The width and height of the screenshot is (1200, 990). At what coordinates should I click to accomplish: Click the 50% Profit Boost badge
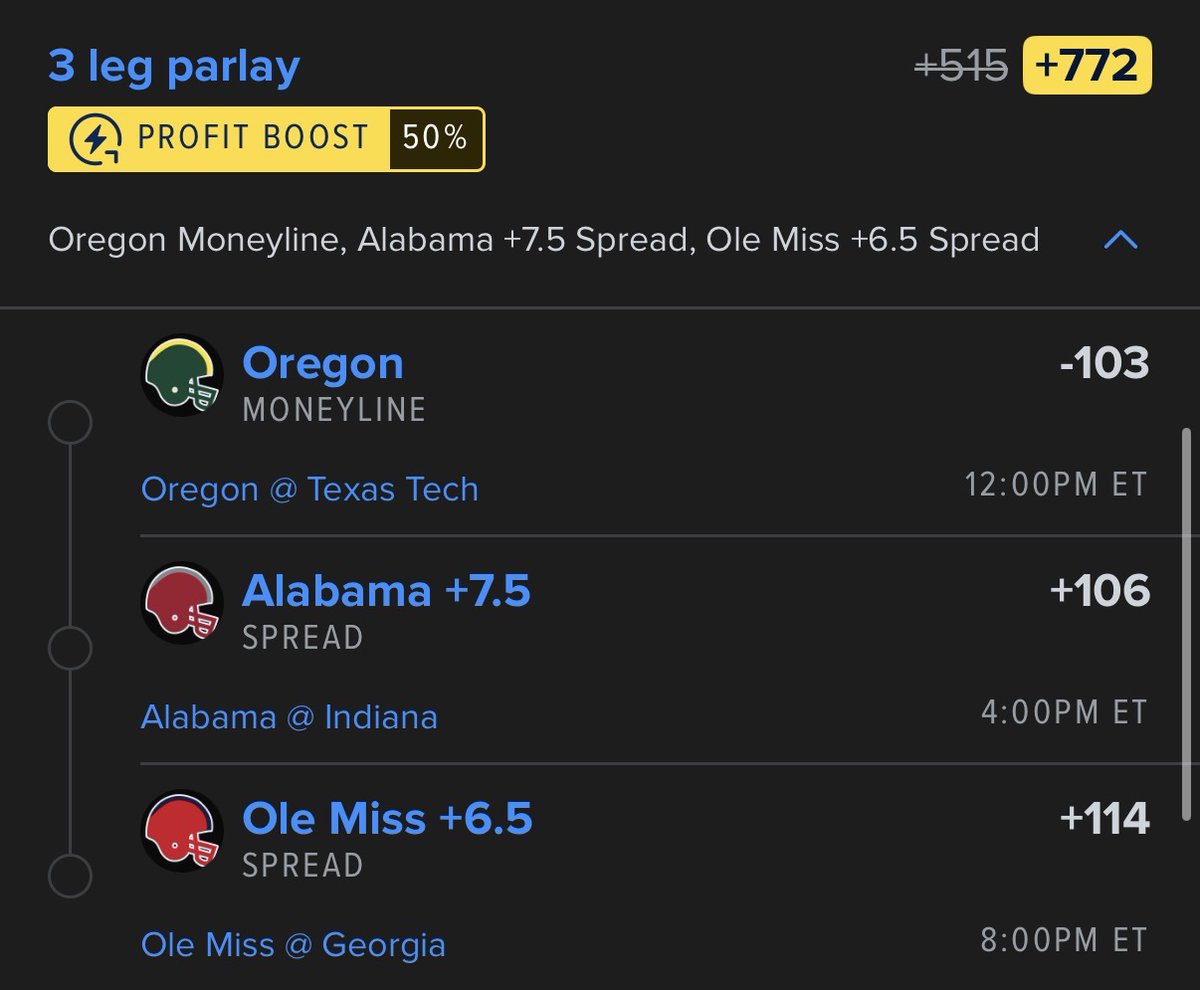point(435,139)
